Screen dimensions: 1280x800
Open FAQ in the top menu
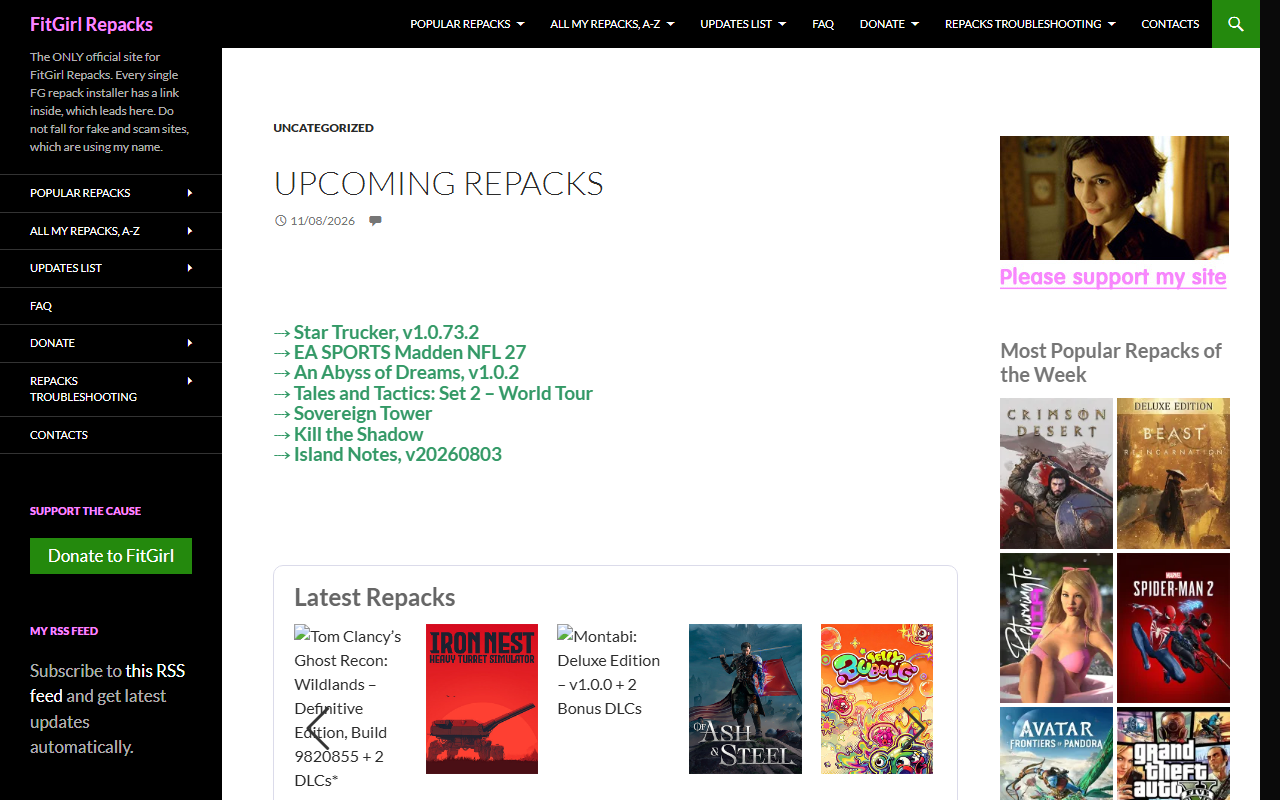tap(823, 24)
